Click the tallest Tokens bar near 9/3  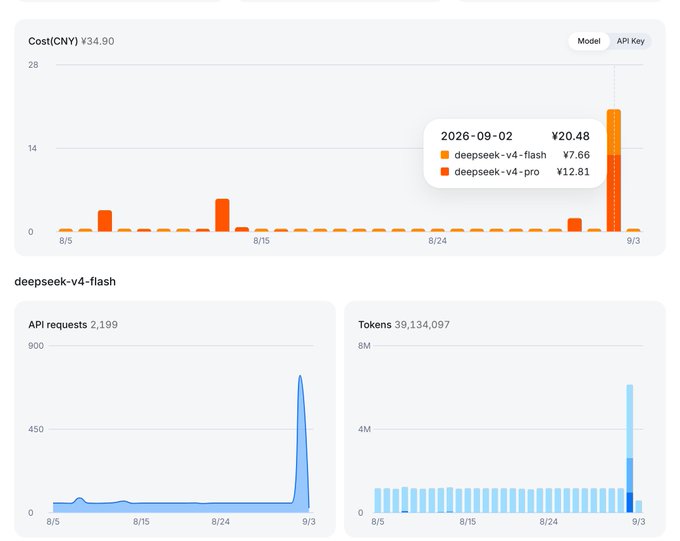point(629,448)
